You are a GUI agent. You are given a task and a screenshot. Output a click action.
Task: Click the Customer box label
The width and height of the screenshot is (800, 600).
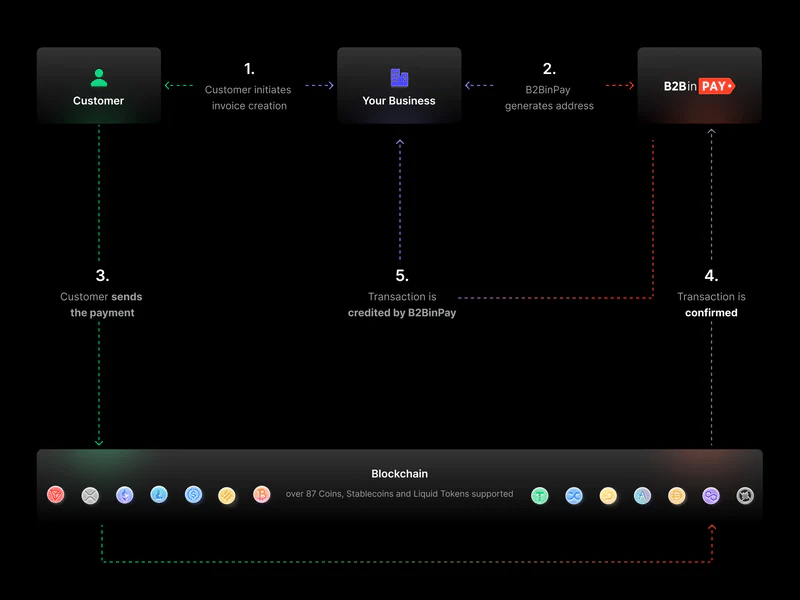(98, 101)
